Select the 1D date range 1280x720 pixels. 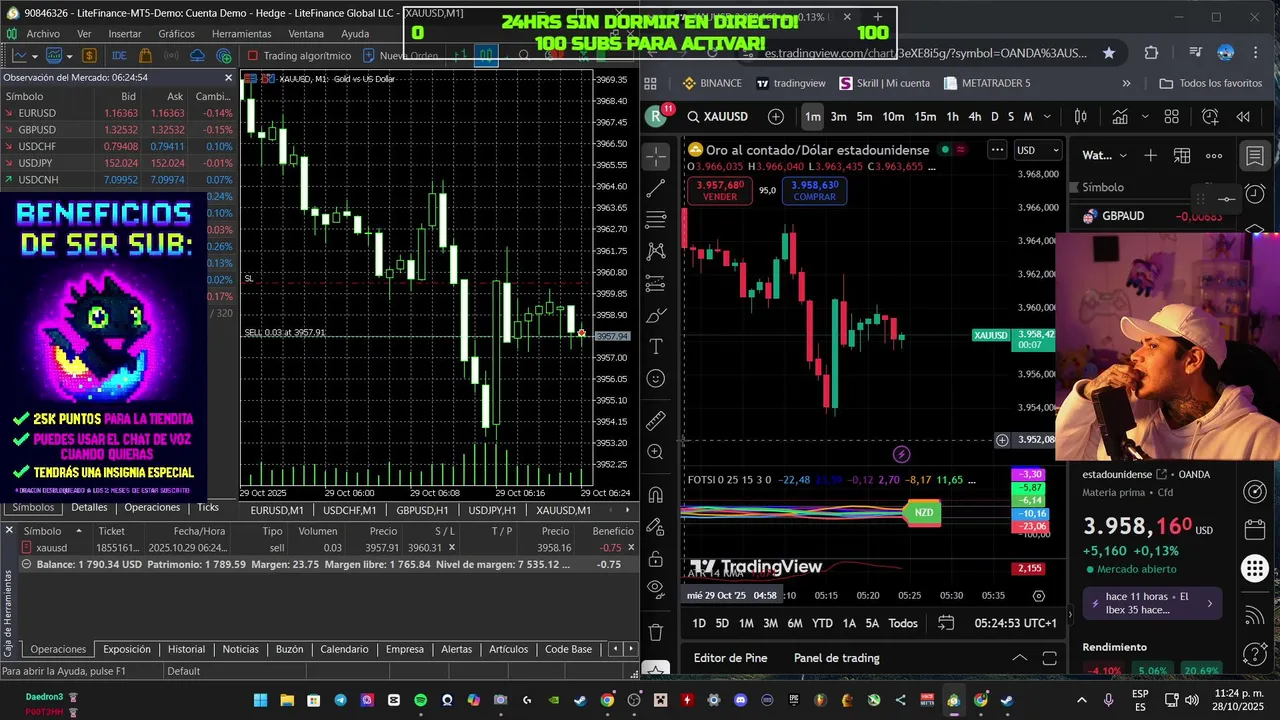click(x=699, y=623)
